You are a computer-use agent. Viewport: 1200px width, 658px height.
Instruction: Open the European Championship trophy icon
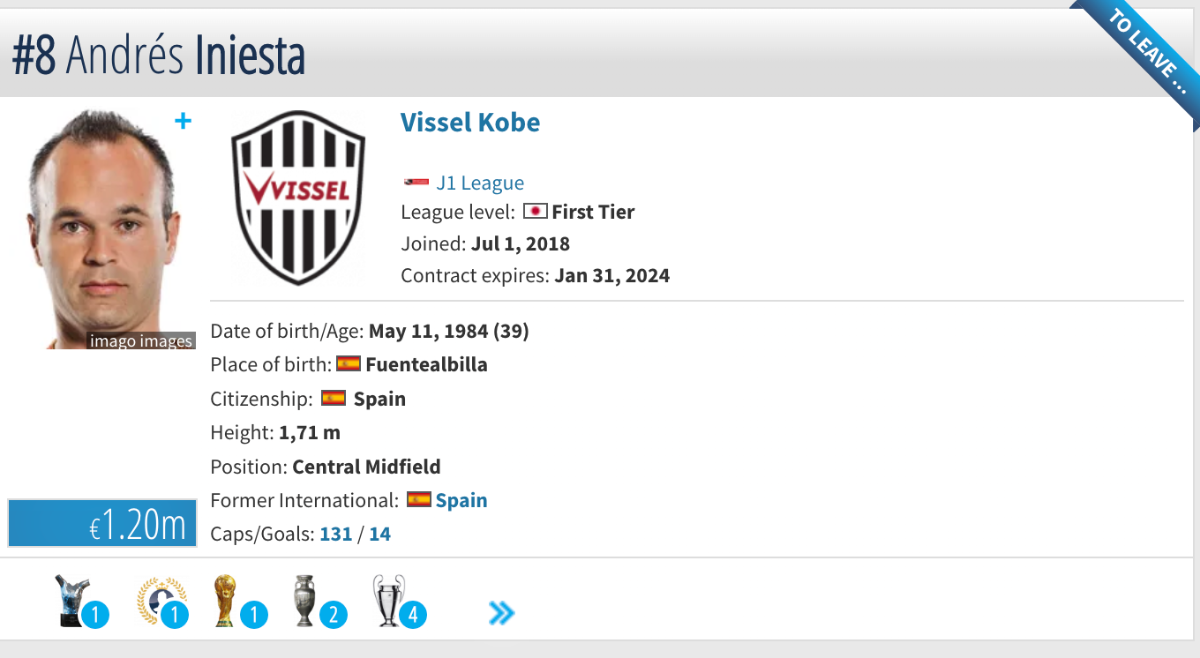[305, 601]
